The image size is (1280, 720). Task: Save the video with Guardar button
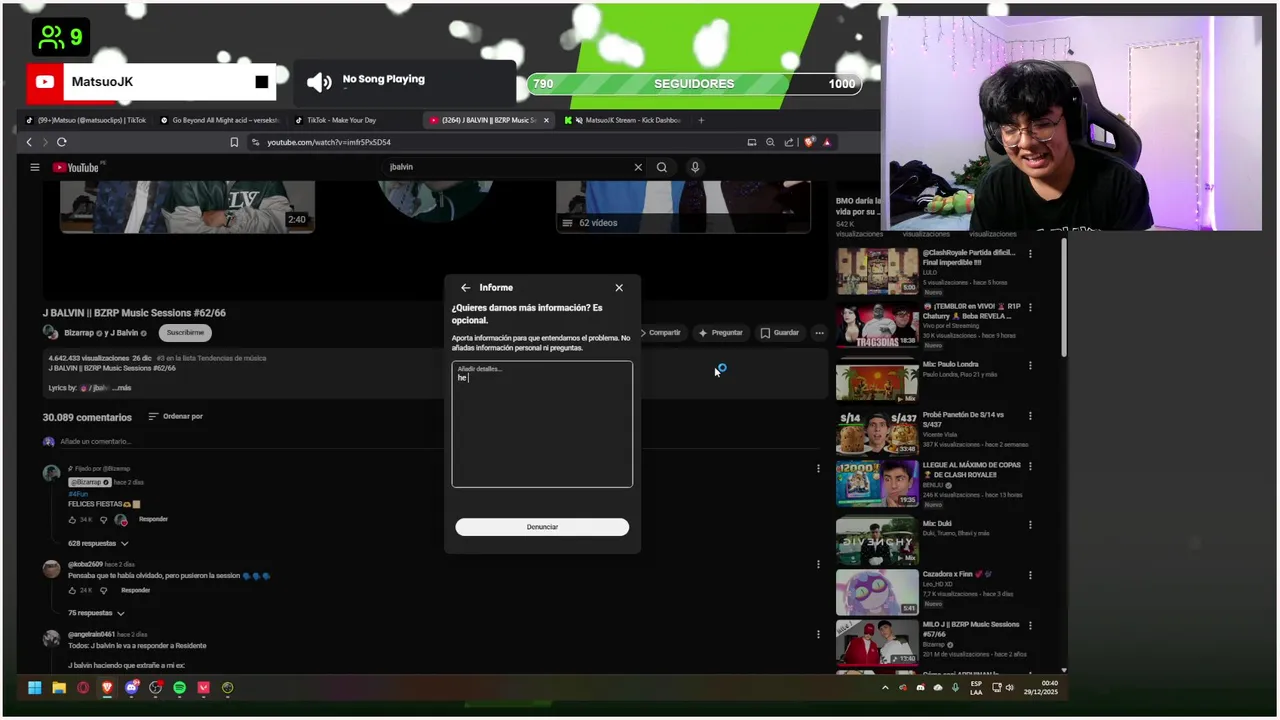(x=779, y=332)
